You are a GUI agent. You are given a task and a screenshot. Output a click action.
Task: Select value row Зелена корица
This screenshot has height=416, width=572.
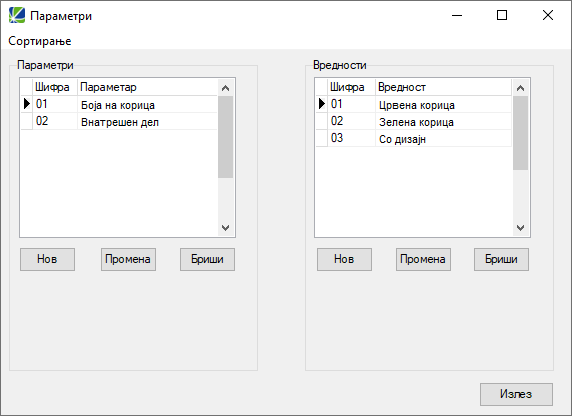point(414,122)
